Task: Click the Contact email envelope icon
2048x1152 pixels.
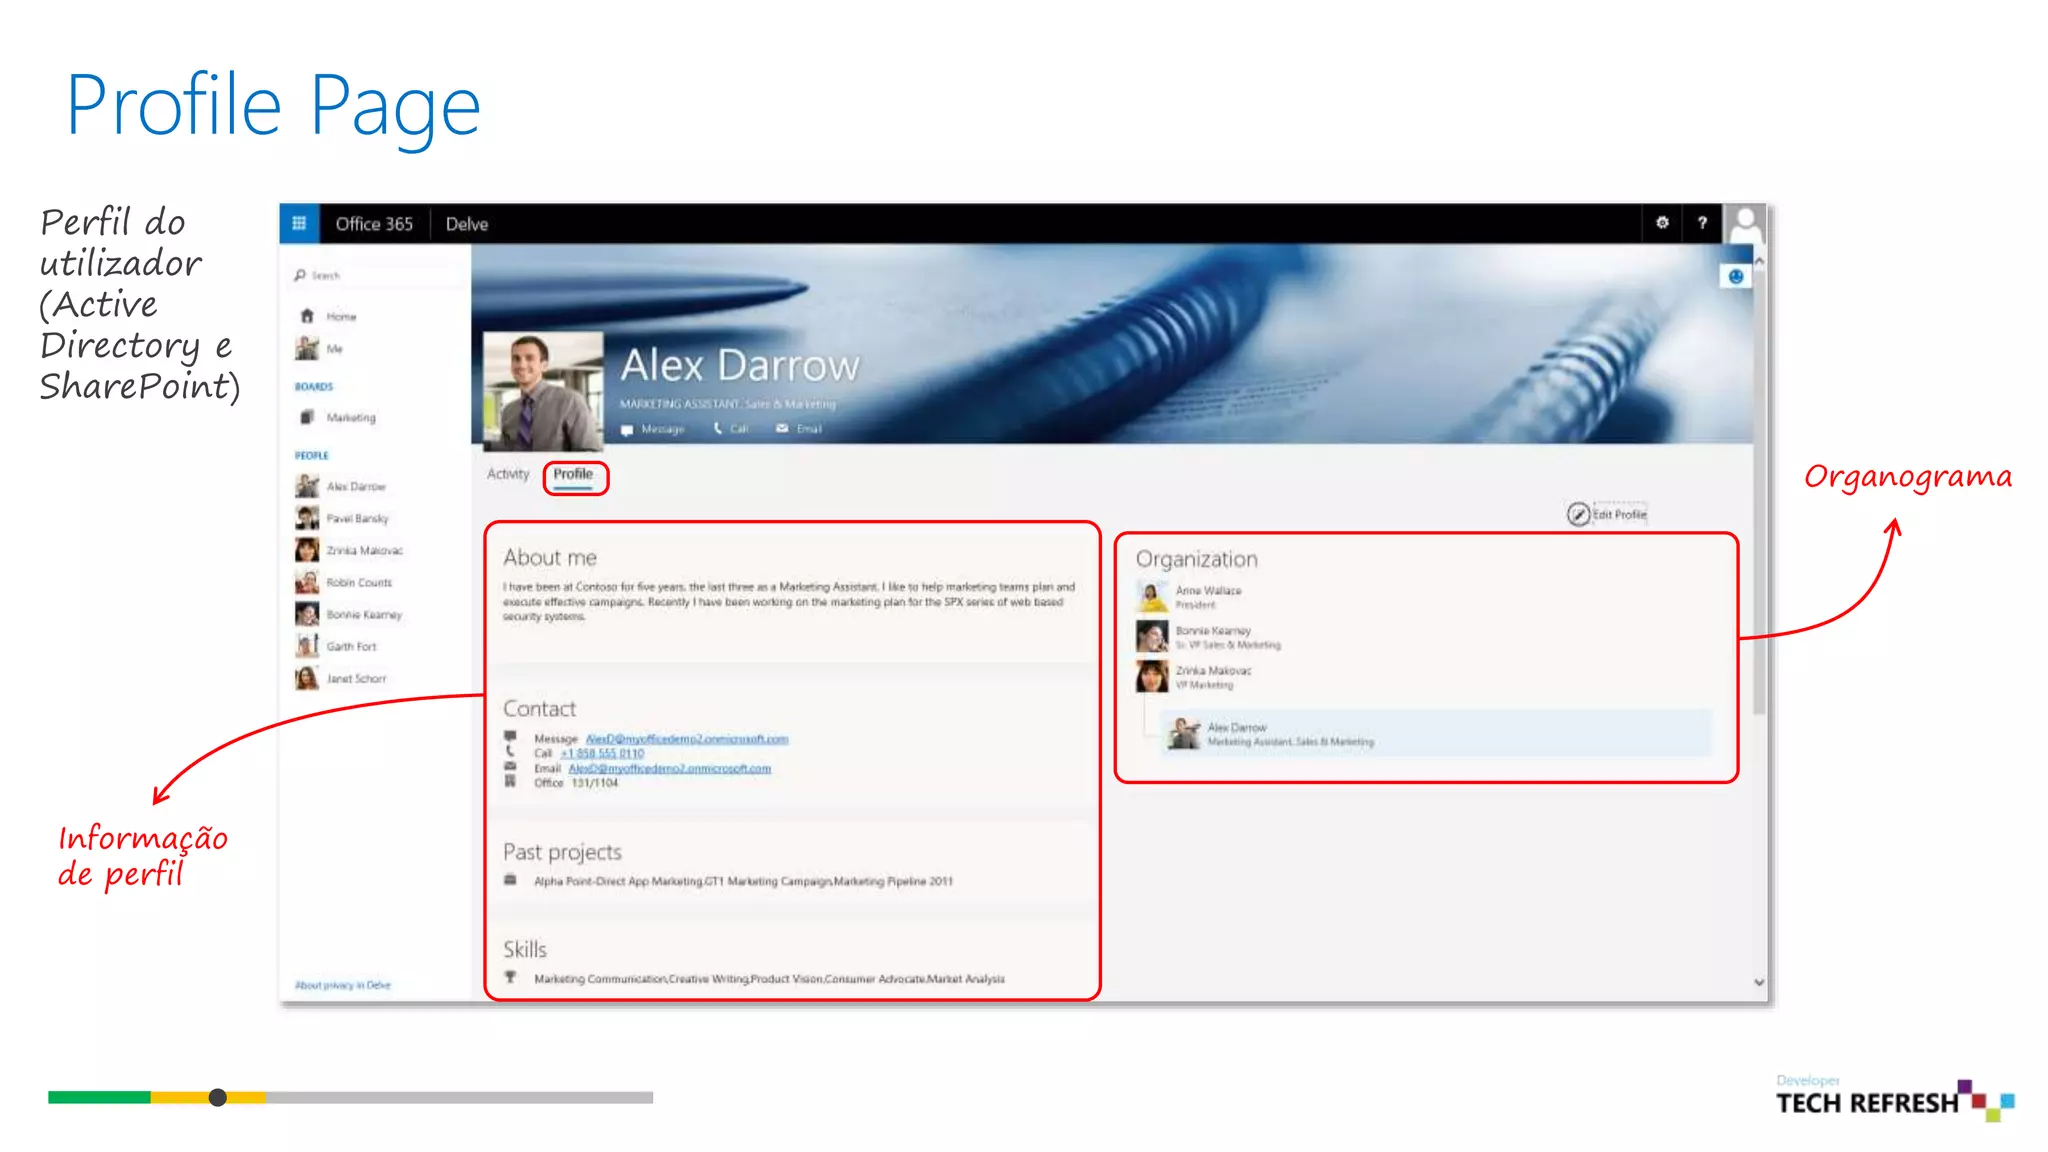Action: point(510,767)
